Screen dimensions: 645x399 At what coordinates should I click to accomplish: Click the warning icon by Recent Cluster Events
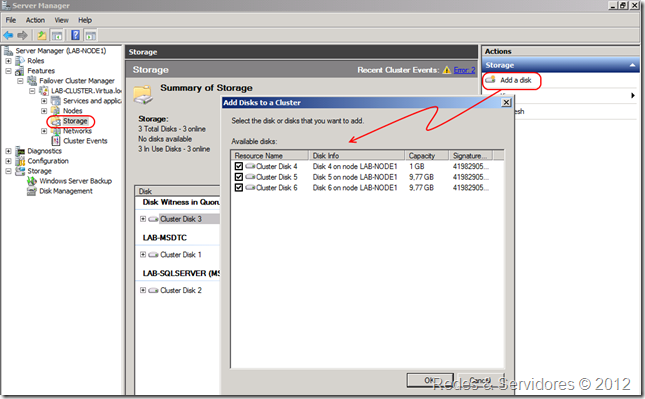click(x=447, y=70)
